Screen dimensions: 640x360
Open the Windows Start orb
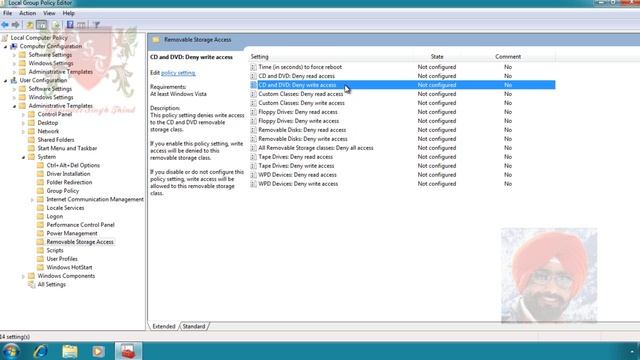(11, 351)
